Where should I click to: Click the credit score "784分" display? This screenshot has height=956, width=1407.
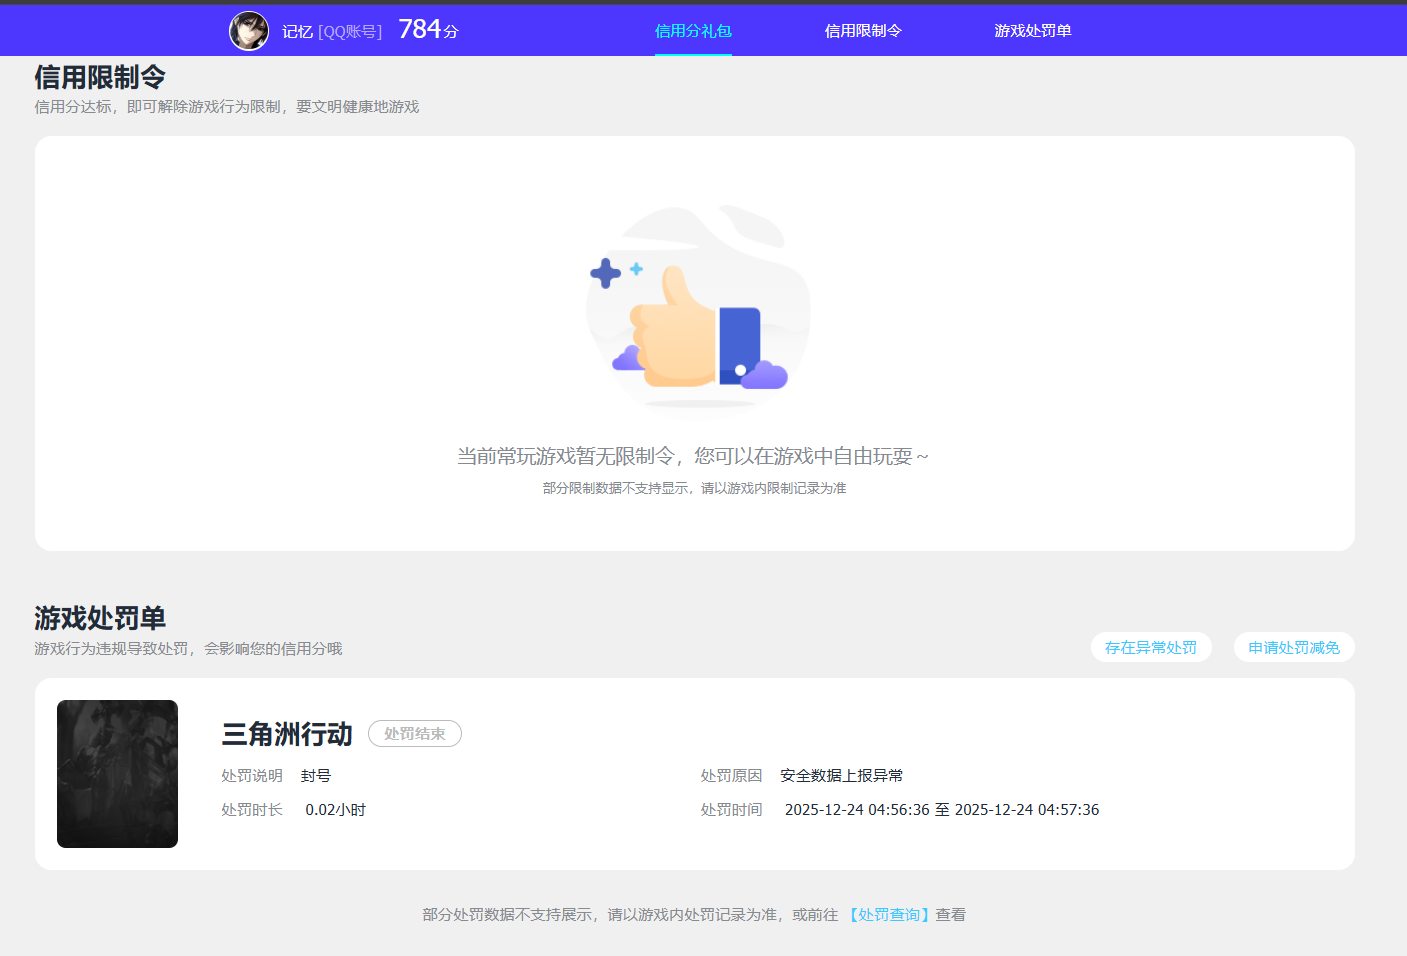(x=428, y=30)
